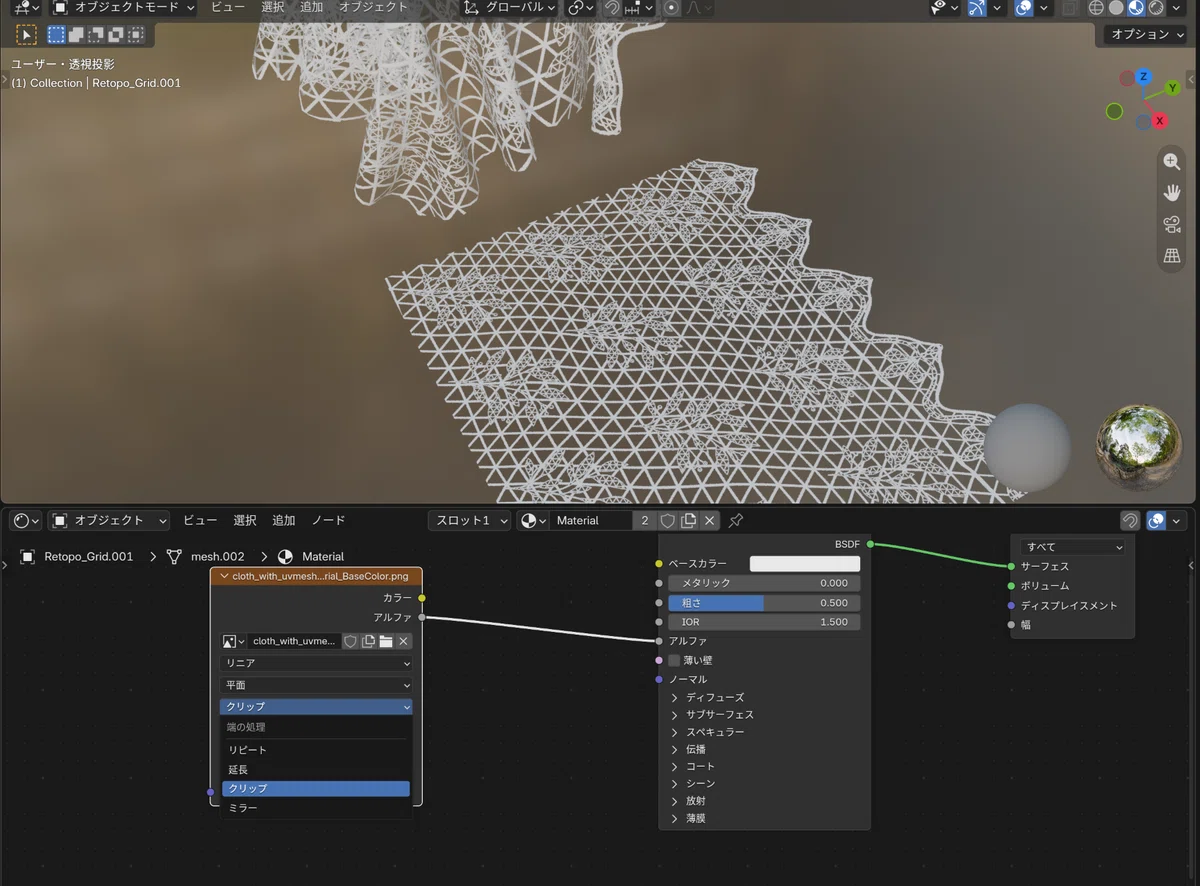
Task: Open image folder icon in texture node
Action: point(386,641)
